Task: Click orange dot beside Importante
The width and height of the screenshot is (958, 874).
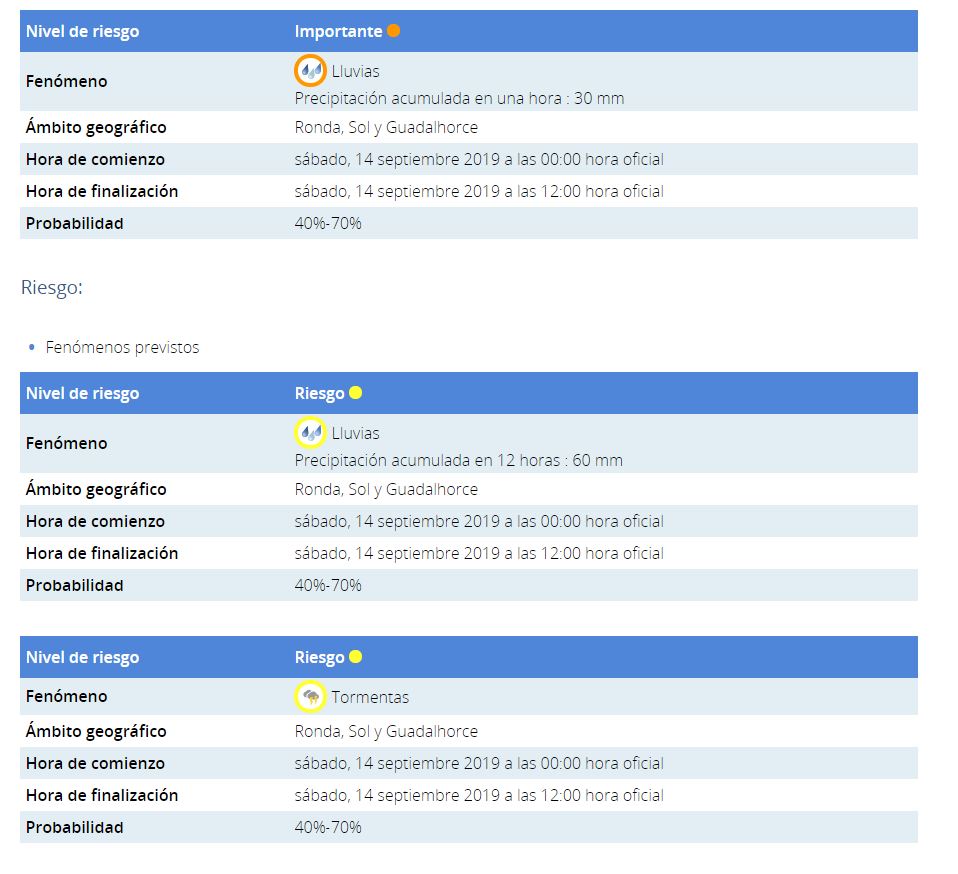Action: (x=393, y=31)
